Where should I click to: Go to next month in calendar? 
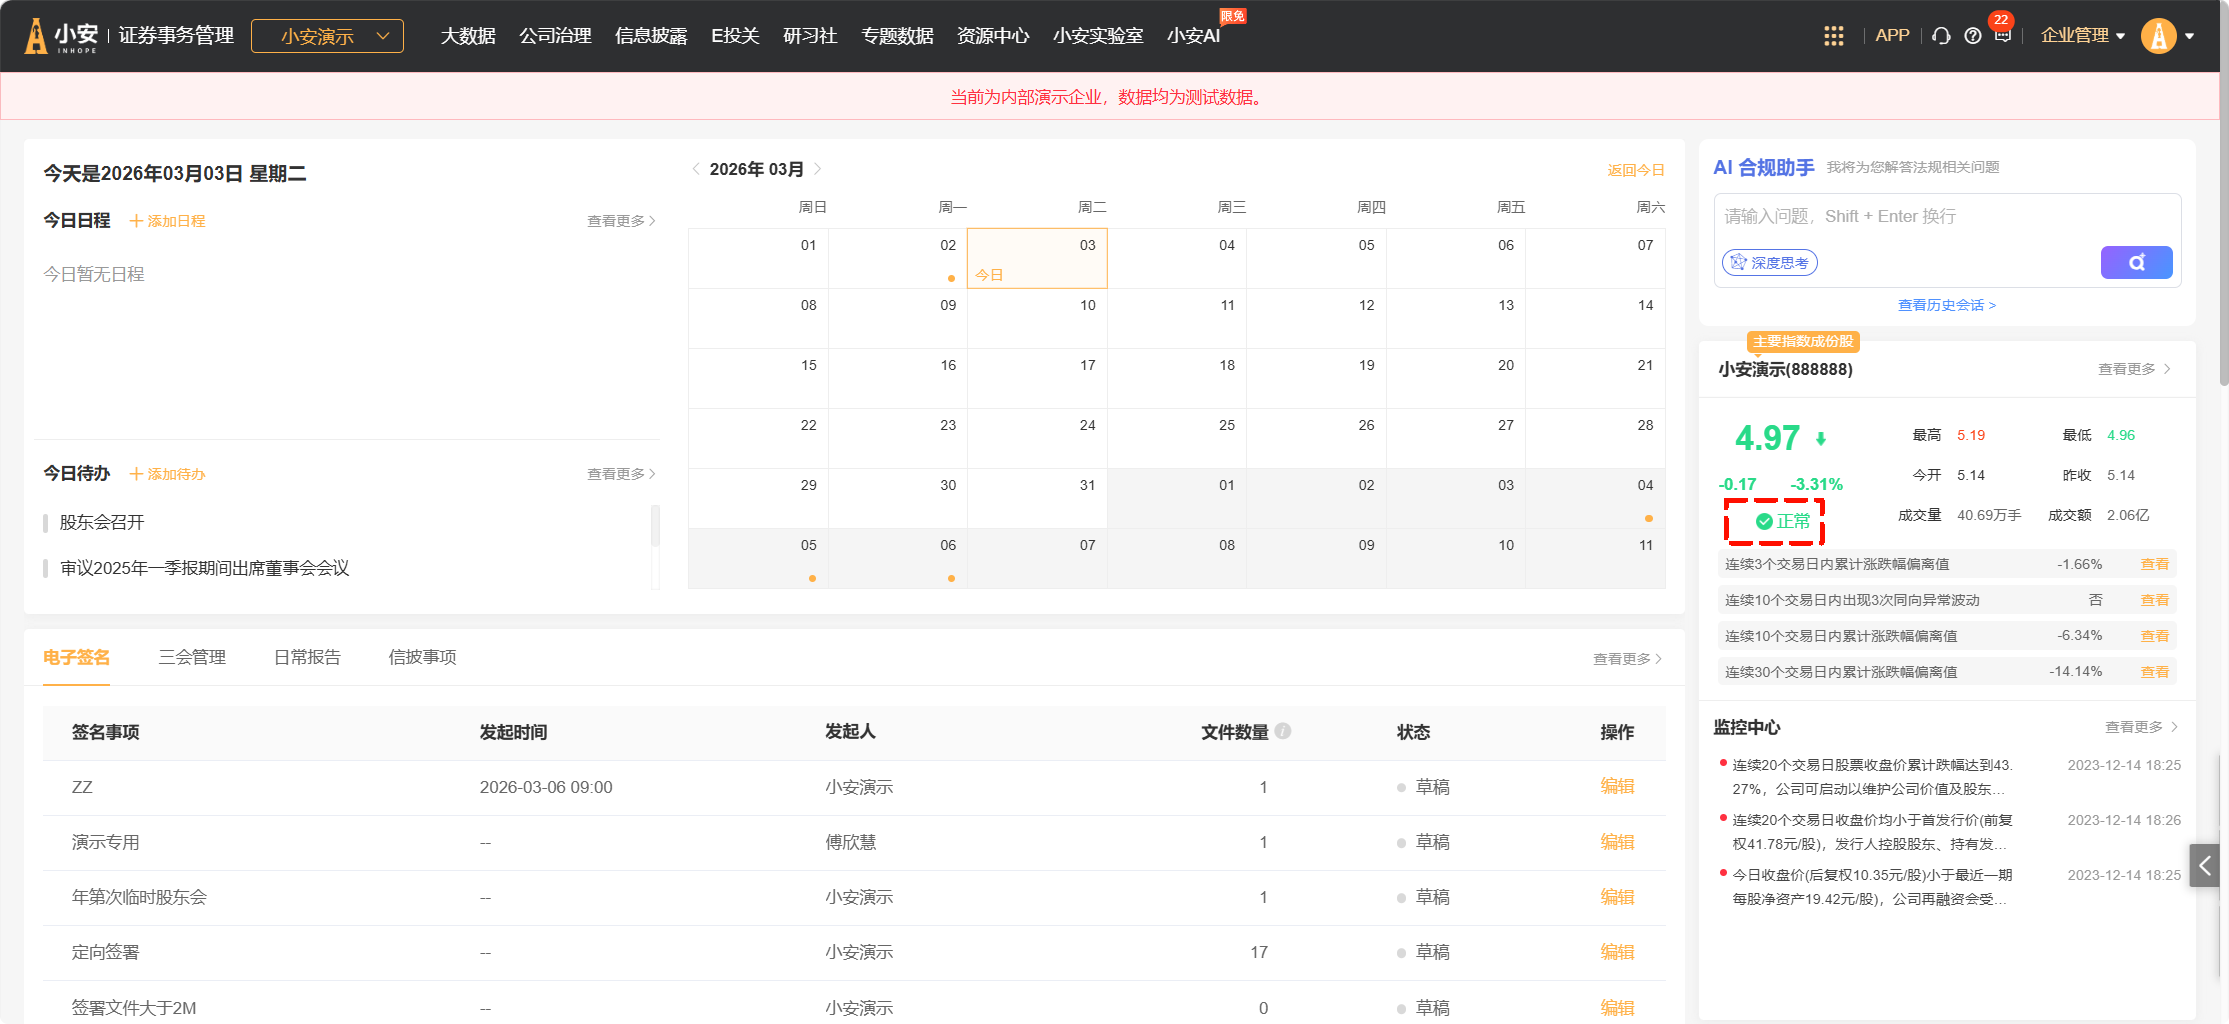[x=818, y=169]
